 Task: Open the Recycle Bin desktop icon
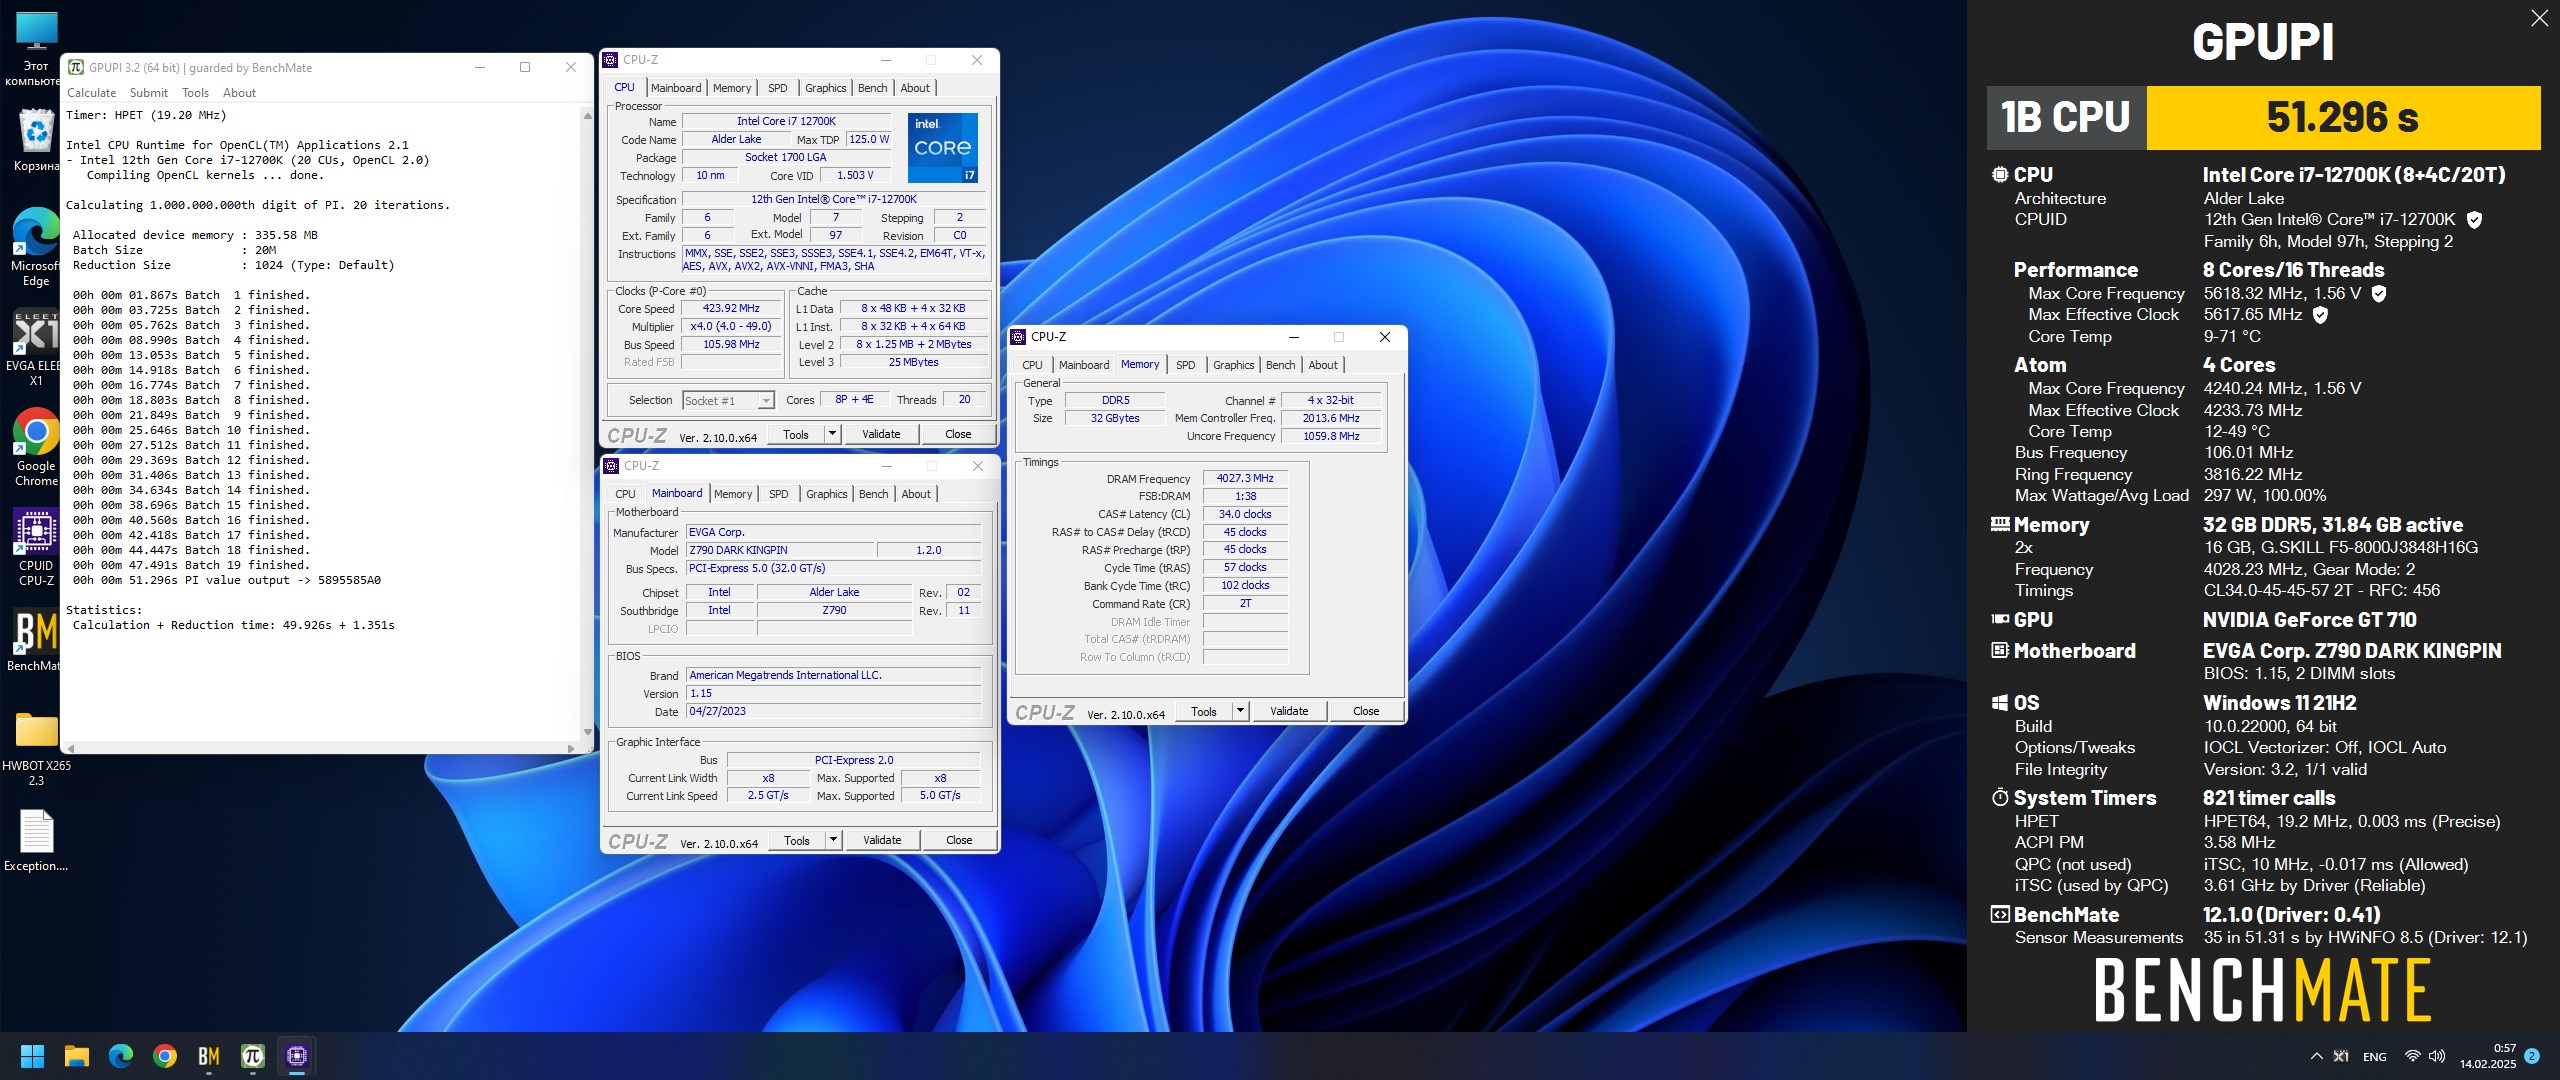[x=36, y=140]
